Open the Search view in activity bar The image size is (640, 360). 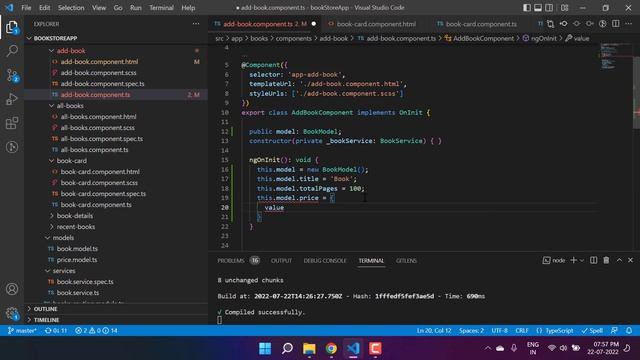coord(12,51)
